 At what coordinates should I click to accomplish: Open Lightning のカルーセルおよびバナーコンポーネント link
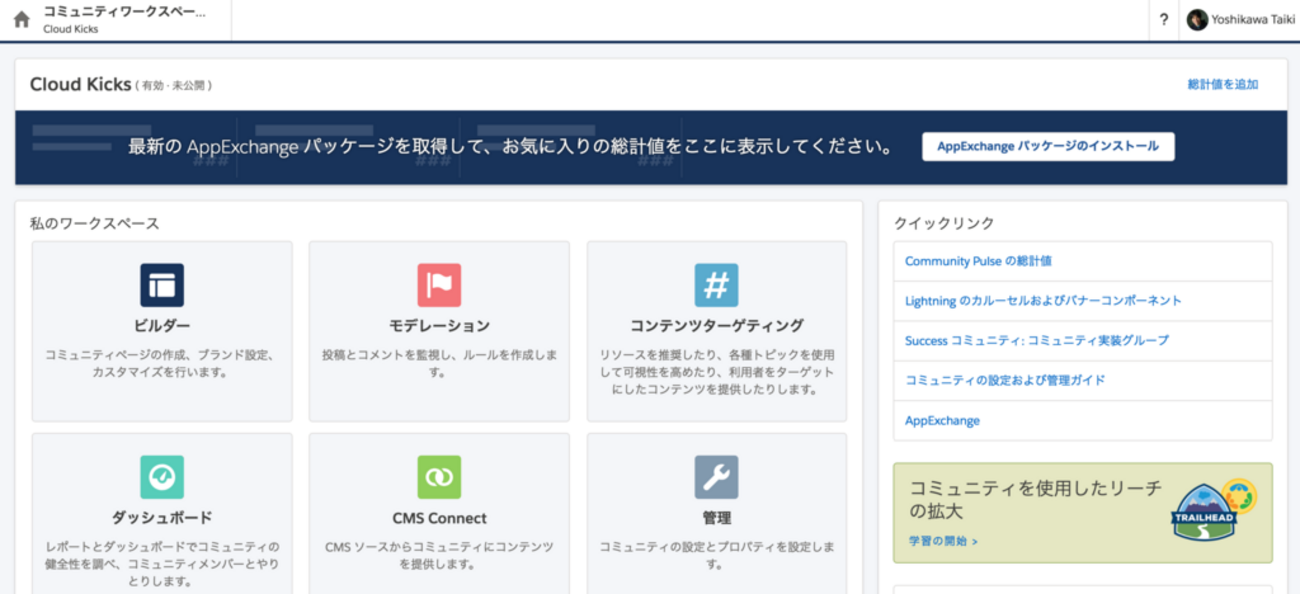click(x=1043, y=301)
